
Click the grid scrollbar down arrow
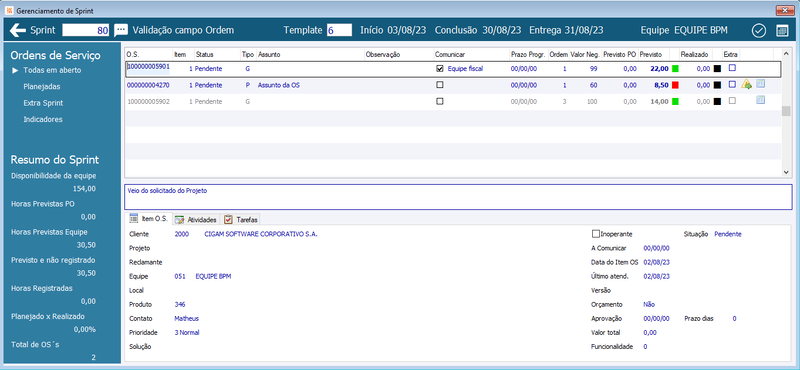point(786,172)
